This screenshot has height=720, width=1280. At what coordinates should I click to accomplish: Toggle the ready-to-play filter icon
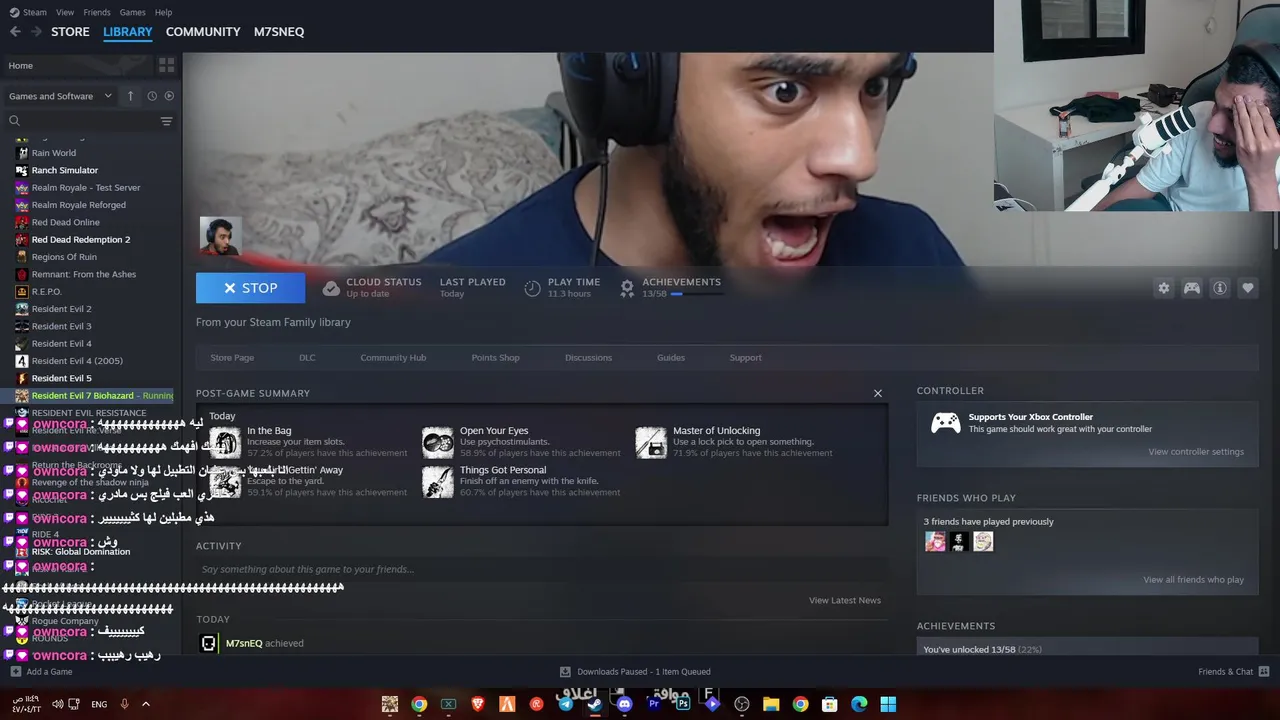[169, 96]
